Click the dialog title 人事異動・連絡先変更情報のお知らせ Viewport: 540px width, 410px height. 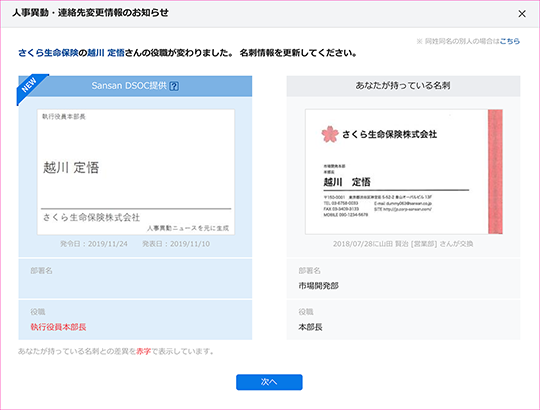91,13
